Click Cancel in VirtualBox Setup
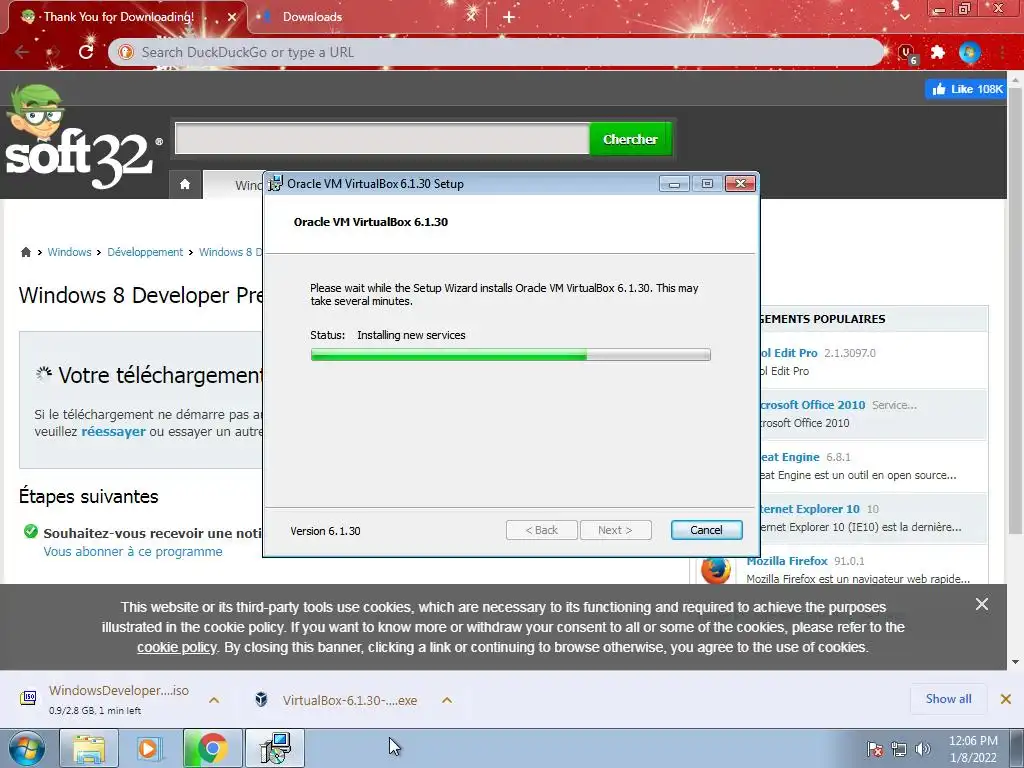Screen dimensions: 1024x768 tap(706, 530)
